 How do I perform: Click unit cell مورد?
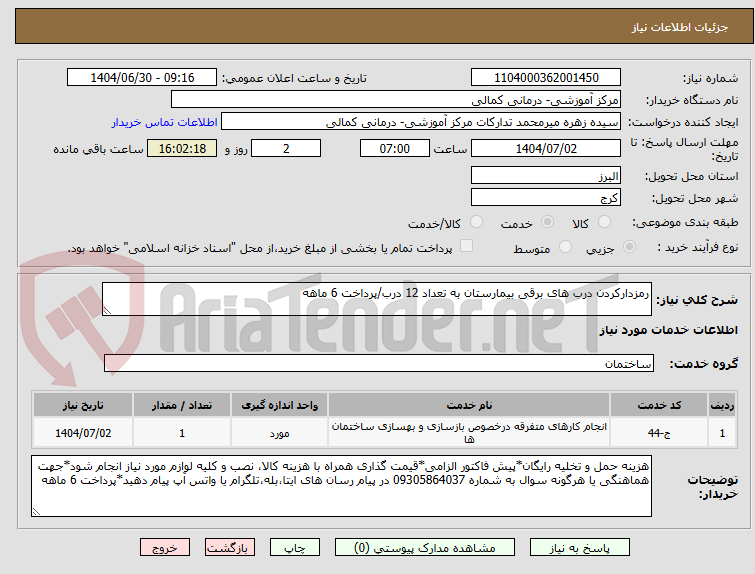click(279, 432)
